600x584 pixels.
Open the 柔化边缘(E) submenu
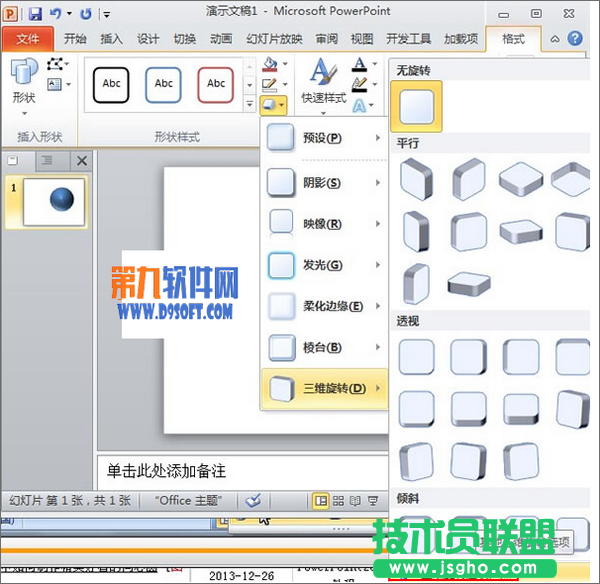pos(324,306)
